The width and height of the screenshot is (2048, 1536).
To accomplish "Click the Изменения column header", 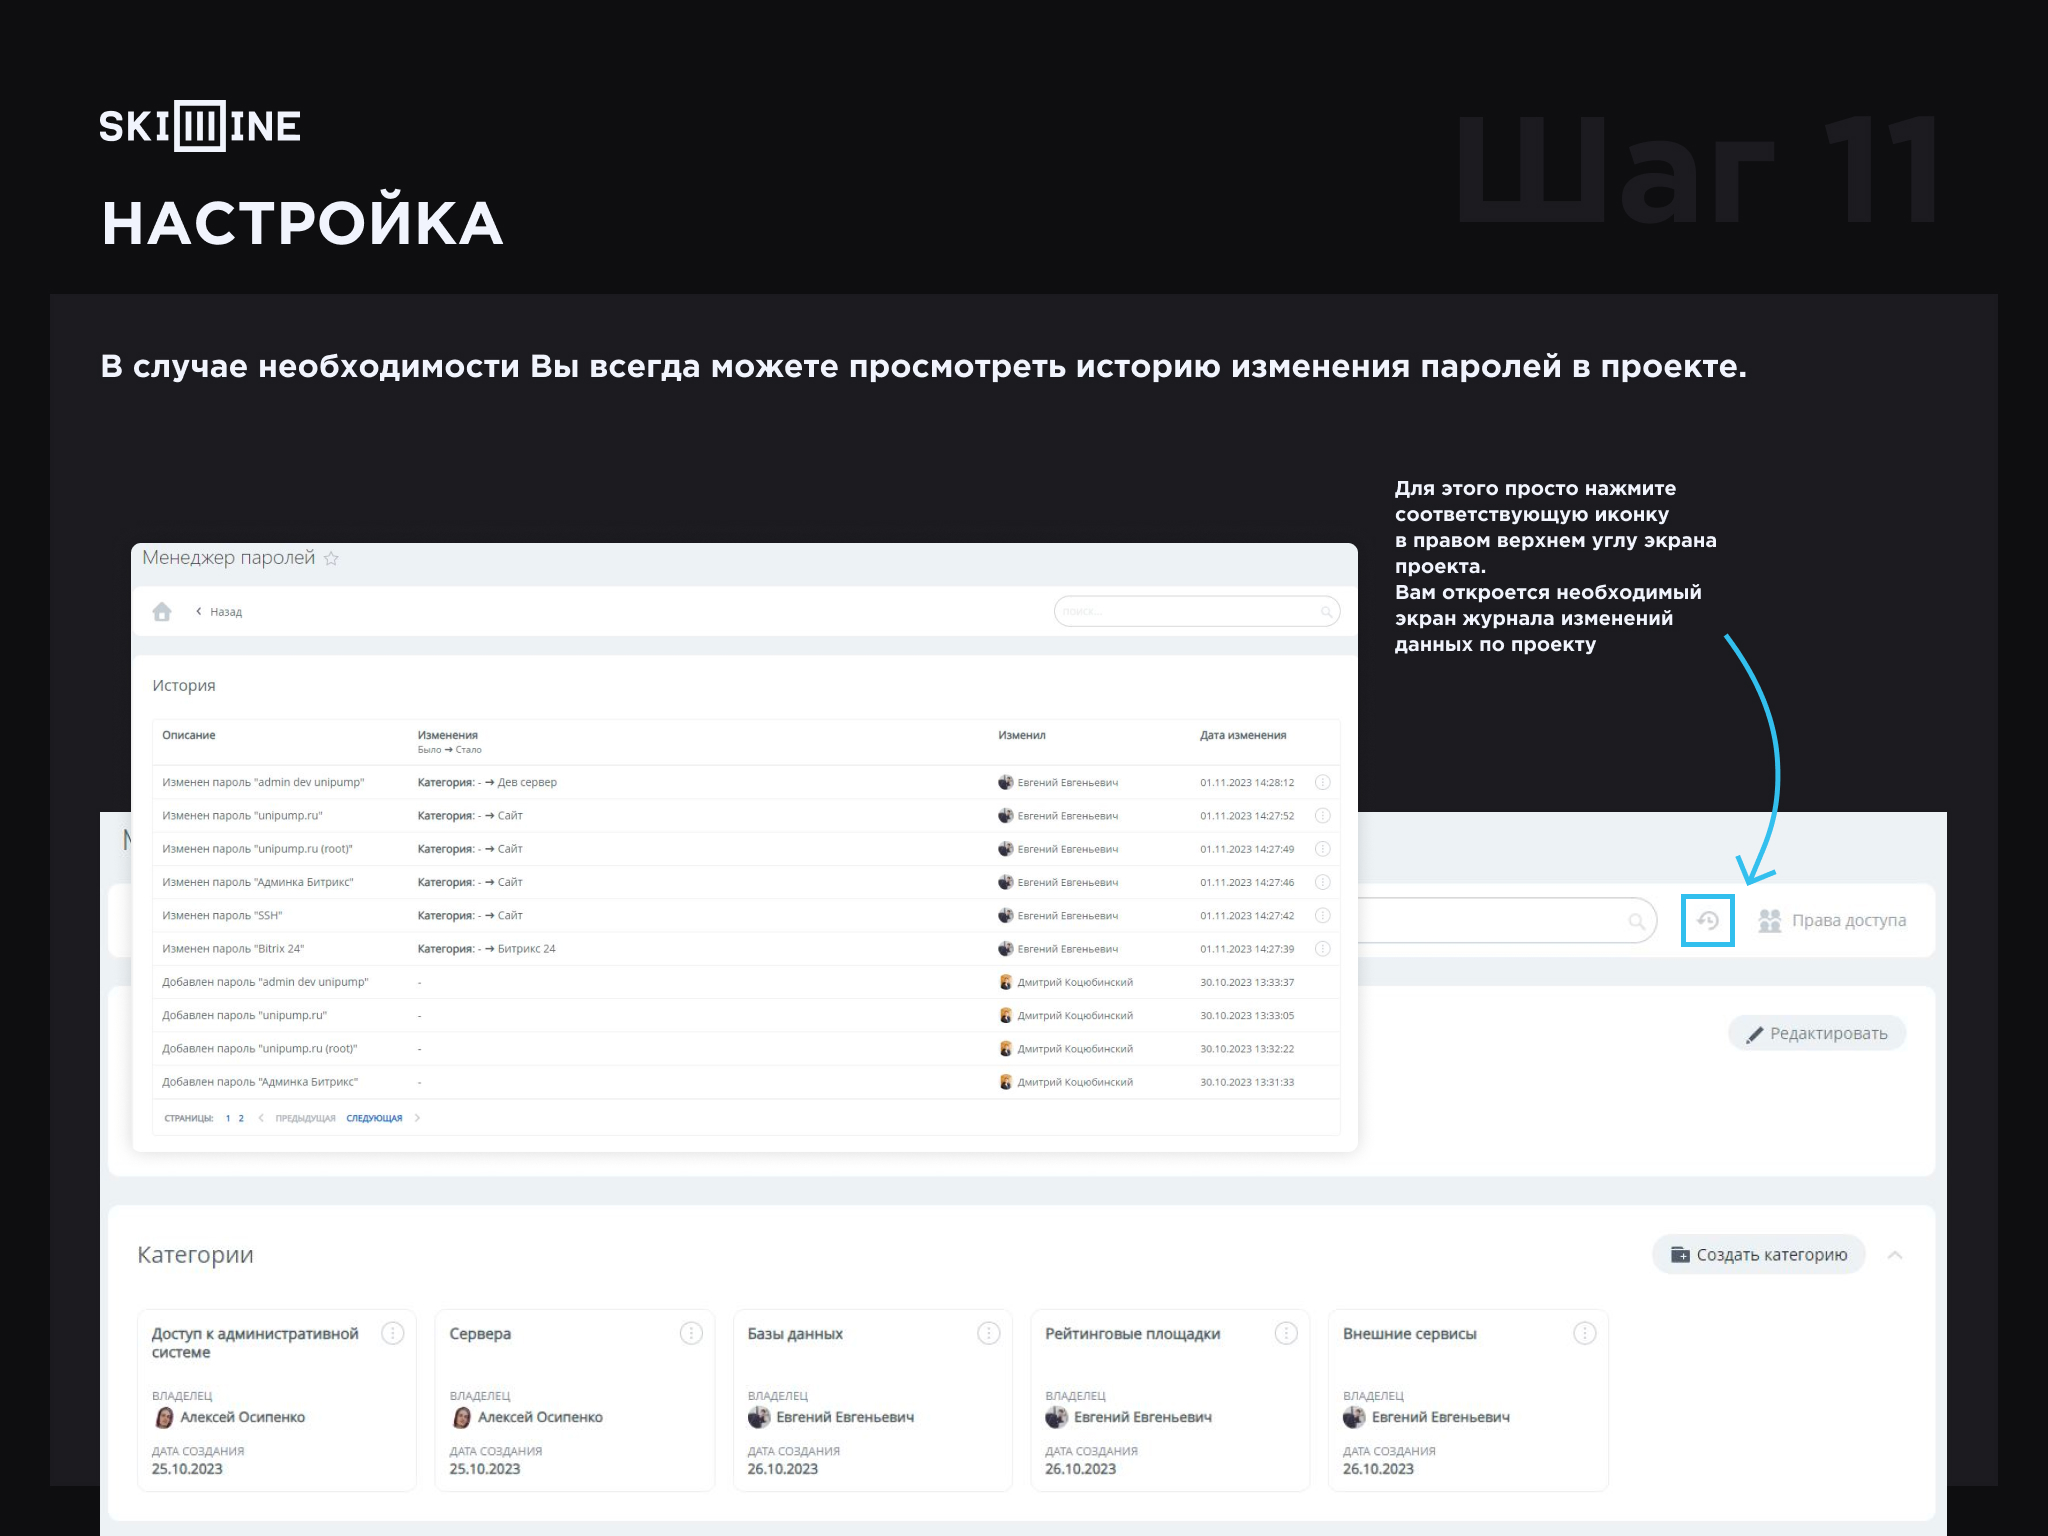I will click(x=447, y=735).
